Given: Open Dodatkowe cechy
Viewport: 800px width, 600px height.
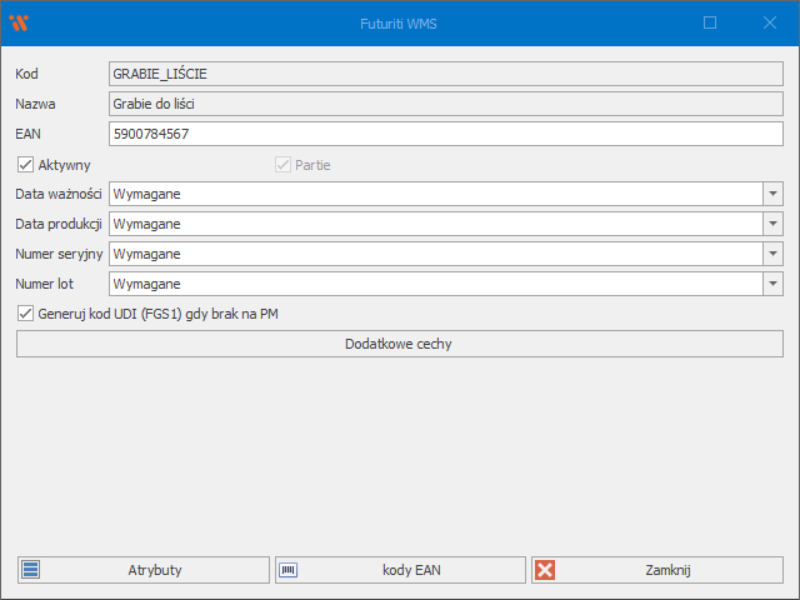Looking at the screenshot, I should (399, 344).
